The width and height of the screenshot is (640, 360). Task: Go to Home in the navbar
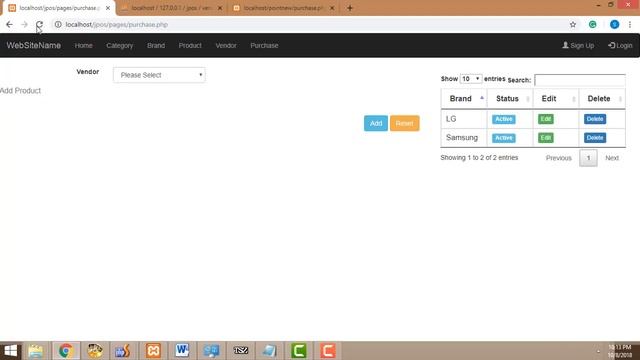(84, 45)
